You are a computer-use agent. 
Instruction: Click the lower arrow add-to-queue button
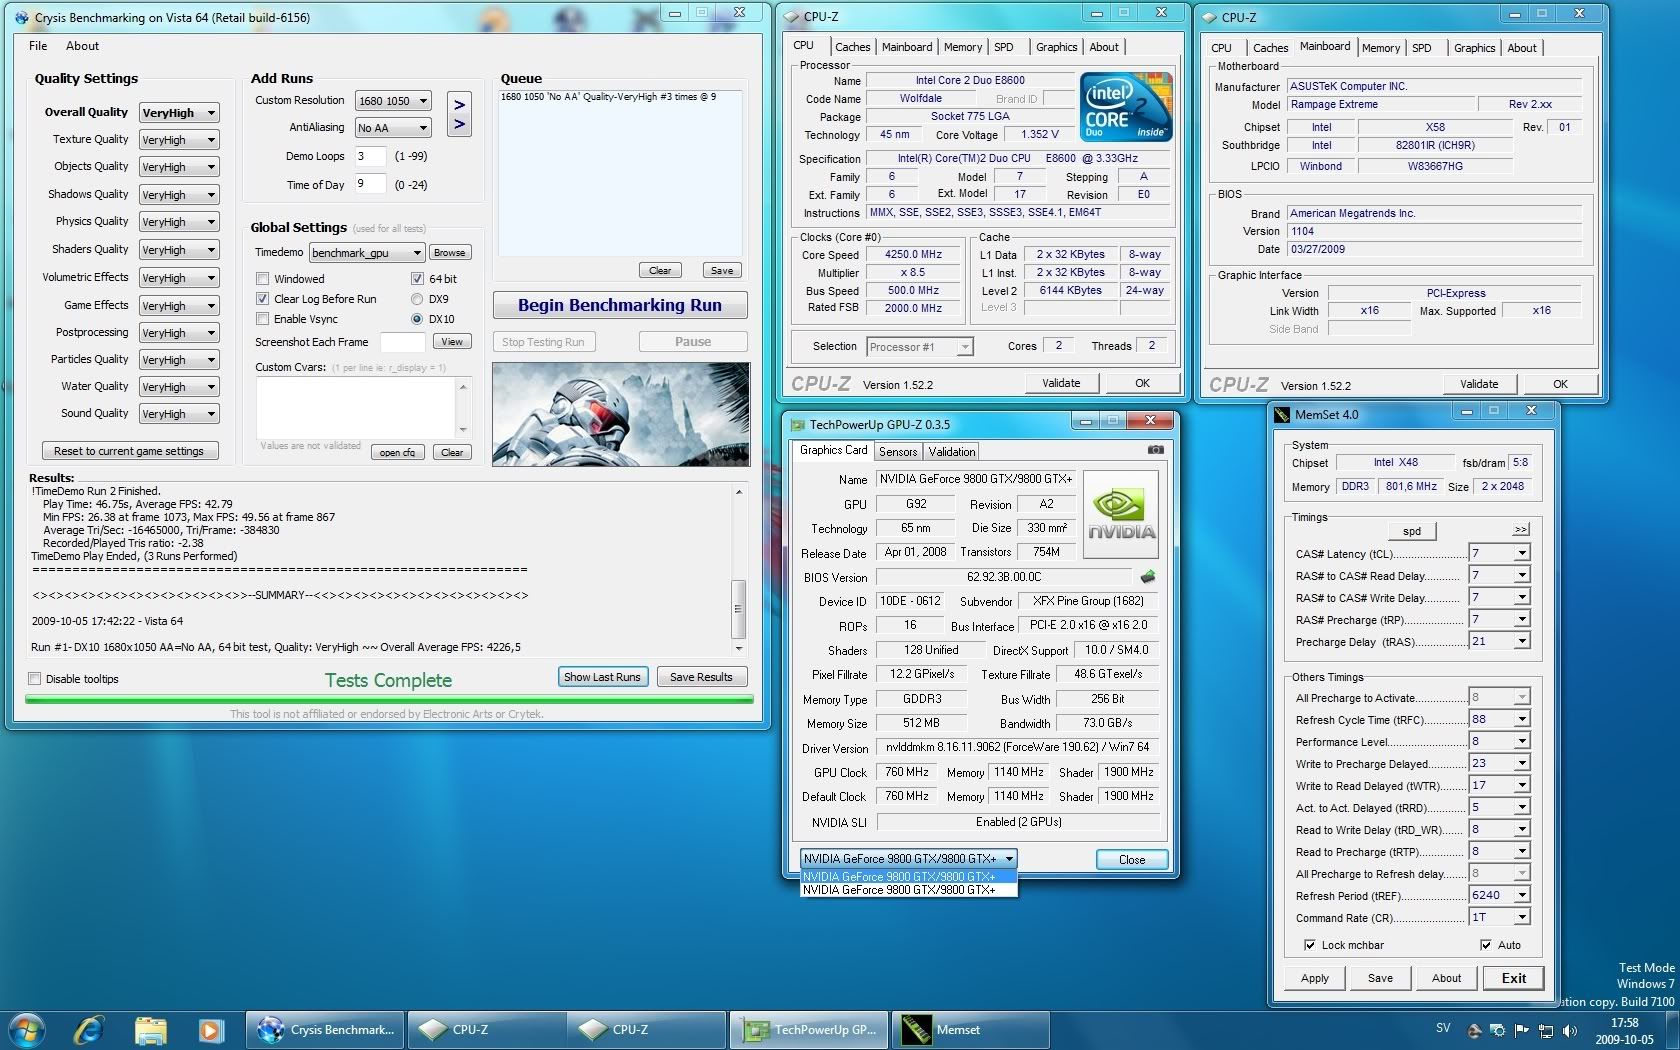pos(459,125)
